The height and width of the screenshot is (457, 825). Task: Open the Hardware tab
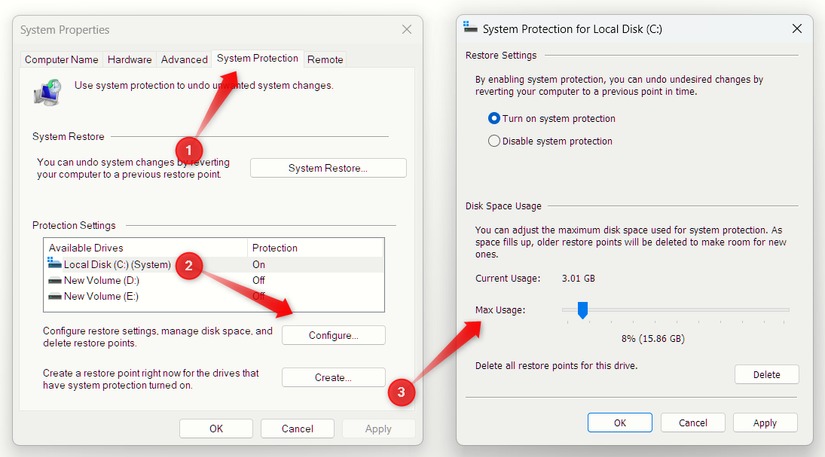[130, 60]
